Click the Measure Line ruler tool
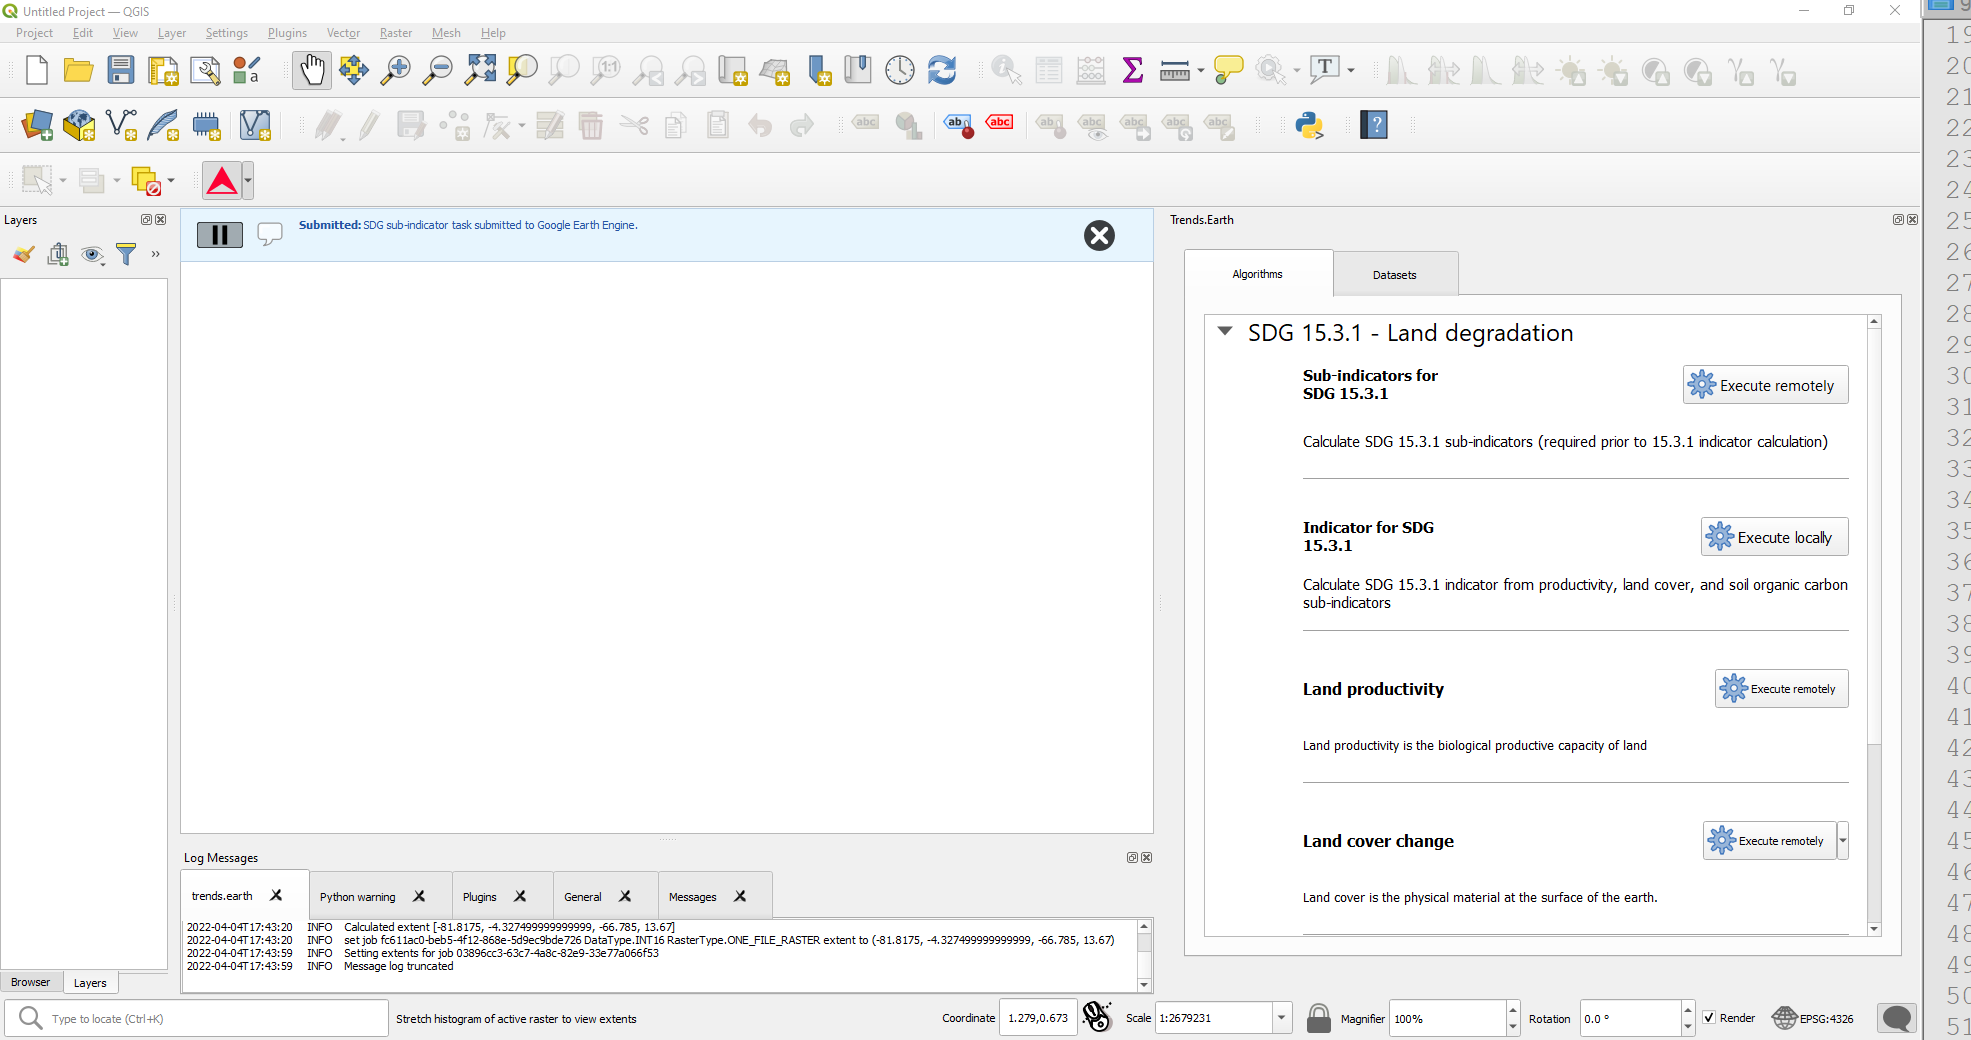1971x1040 pixels. click(1174, 71)
